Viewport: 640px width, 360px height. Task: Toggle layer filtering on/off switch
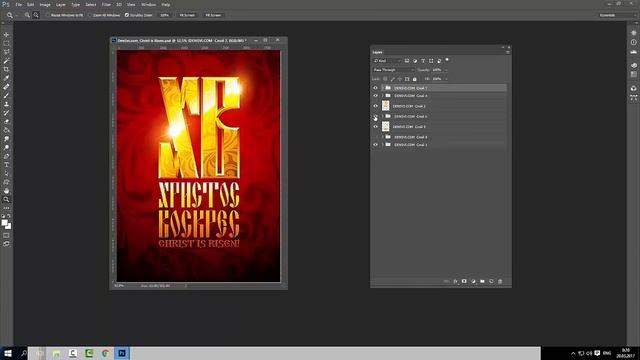[x=447, y=60]
